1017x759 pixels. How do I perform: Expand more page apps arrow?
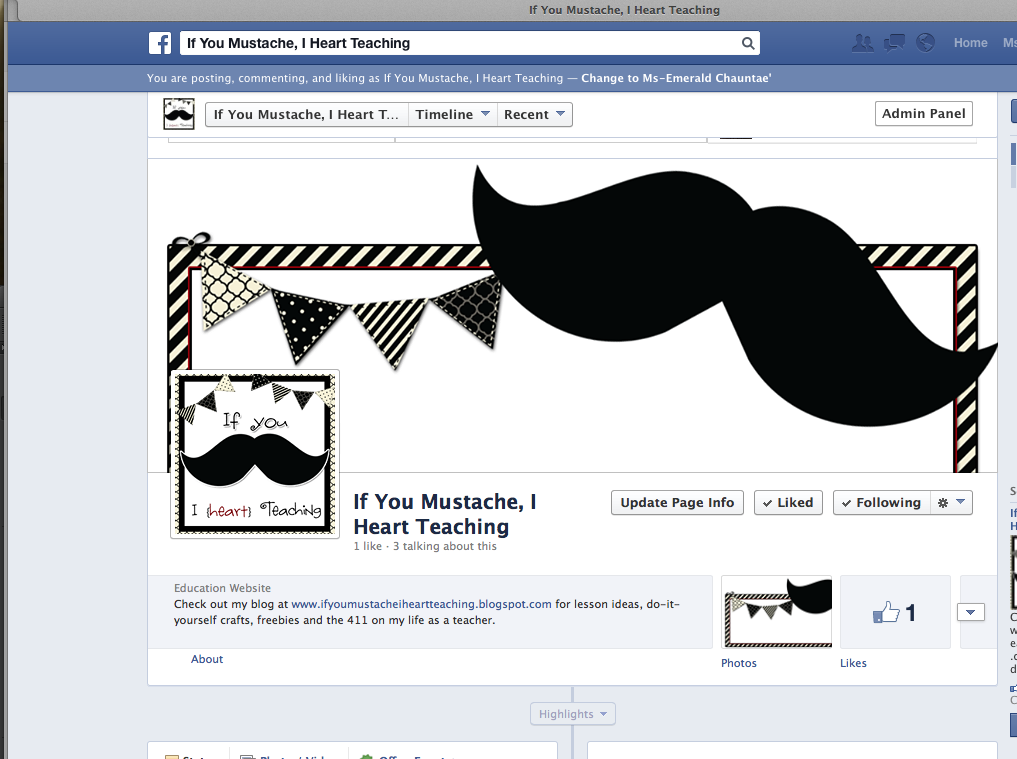pos(970,612)
